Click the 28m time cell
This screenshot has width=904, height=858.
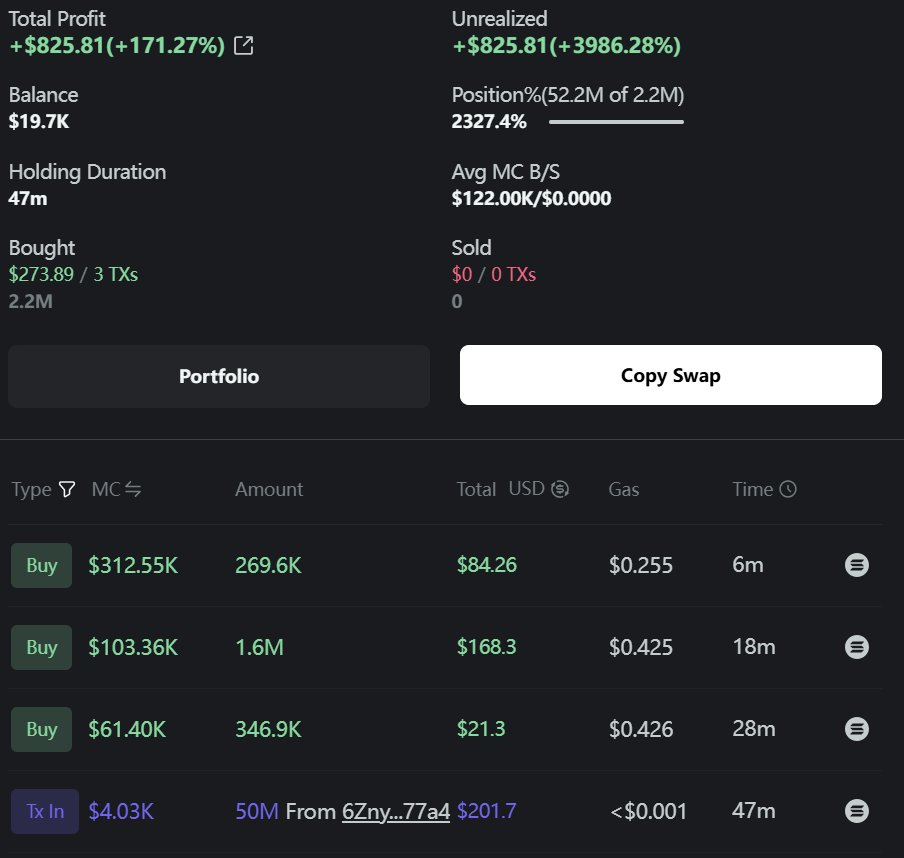coord(754,729)
